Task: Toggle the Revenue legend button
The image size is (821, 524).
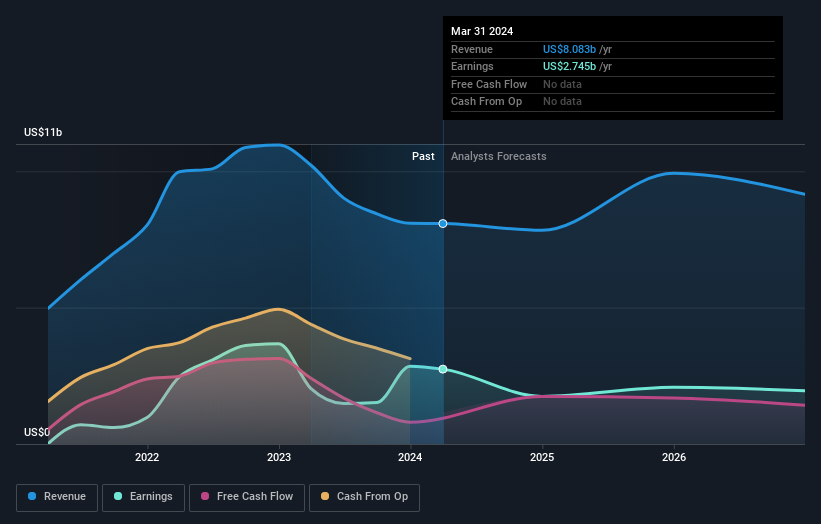Action: coord(57,497)
